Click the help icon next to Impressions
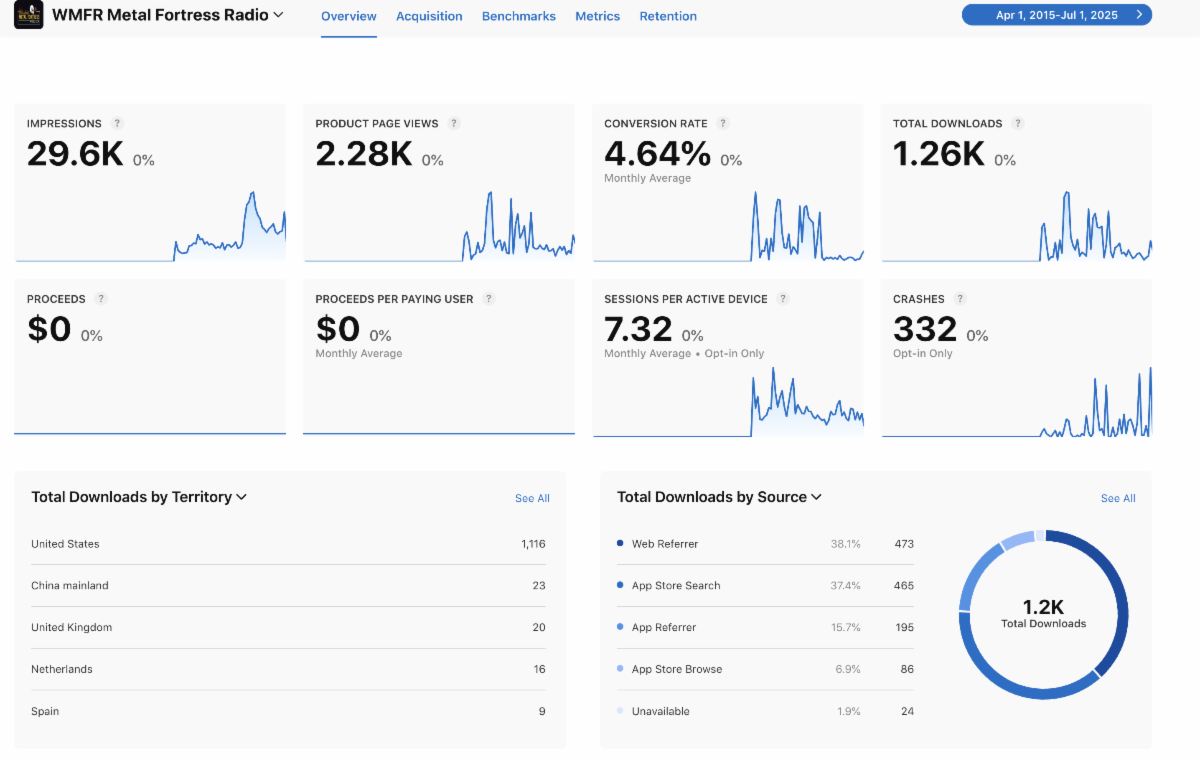 pos(117,124)
